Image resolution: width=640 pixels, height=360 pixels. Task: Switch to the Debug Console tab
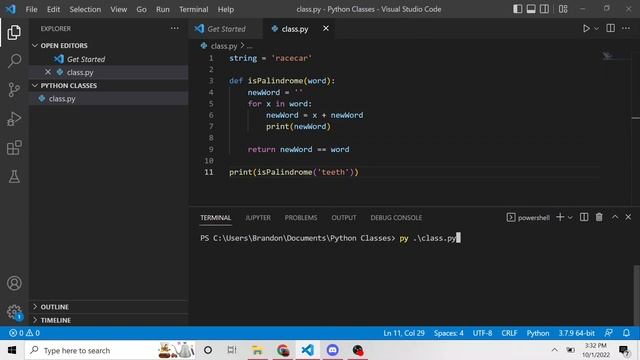coord(396,218)
